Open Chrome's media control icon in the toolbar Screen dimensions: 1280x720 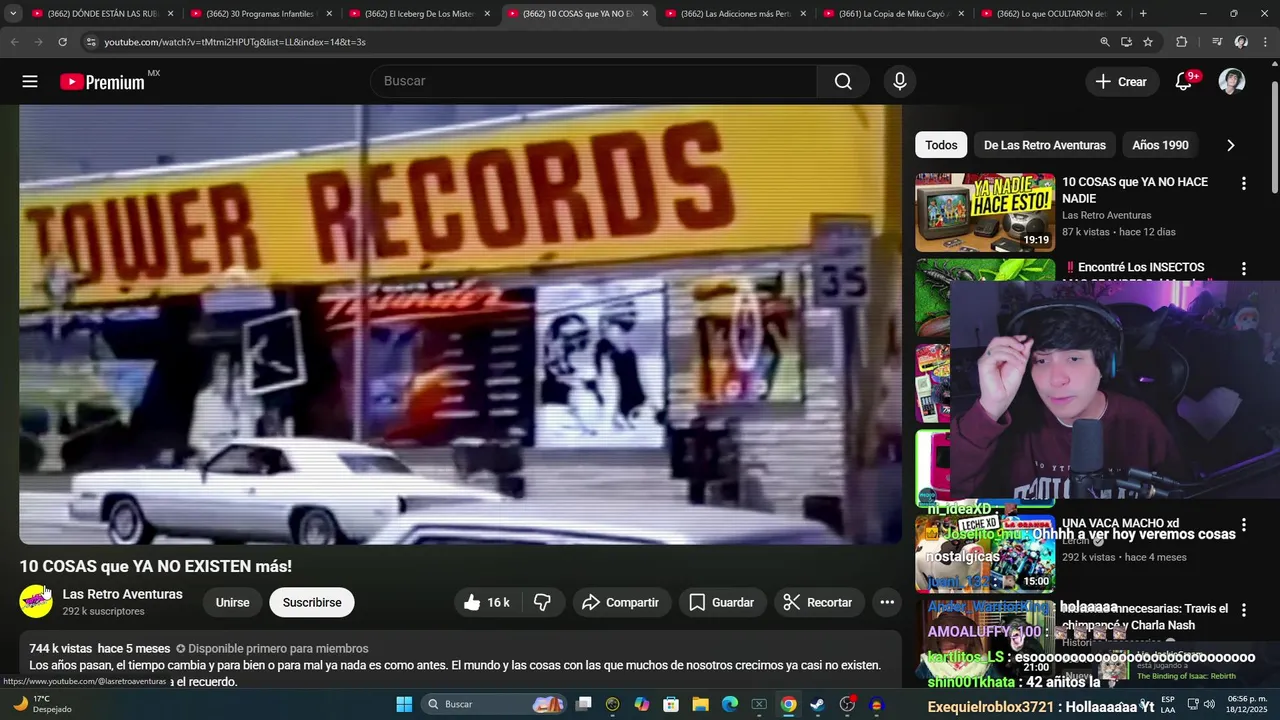pyautogui.click(x=1217, y=42)
